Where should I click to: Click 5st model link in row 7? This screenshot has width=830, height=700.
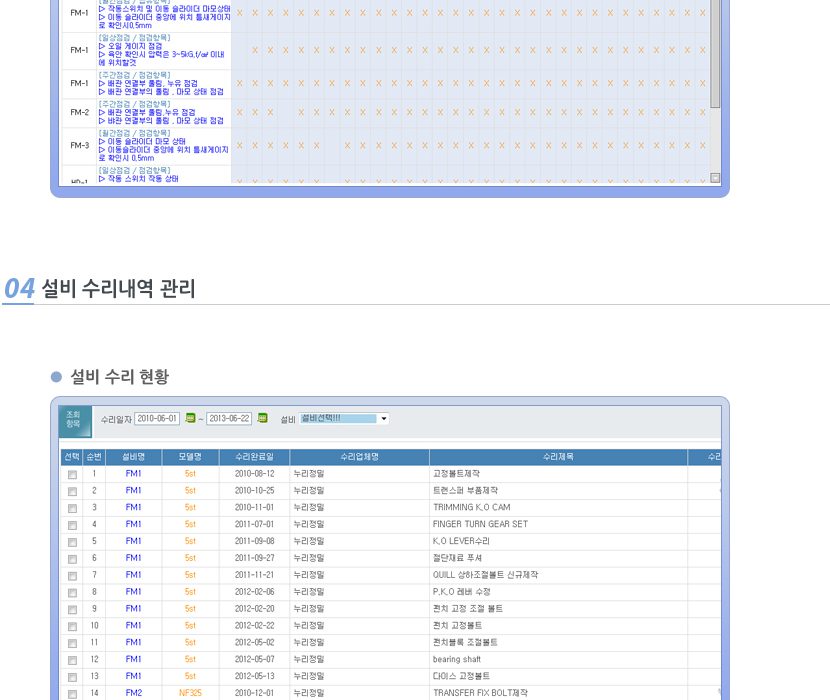(x=190, y=575)
